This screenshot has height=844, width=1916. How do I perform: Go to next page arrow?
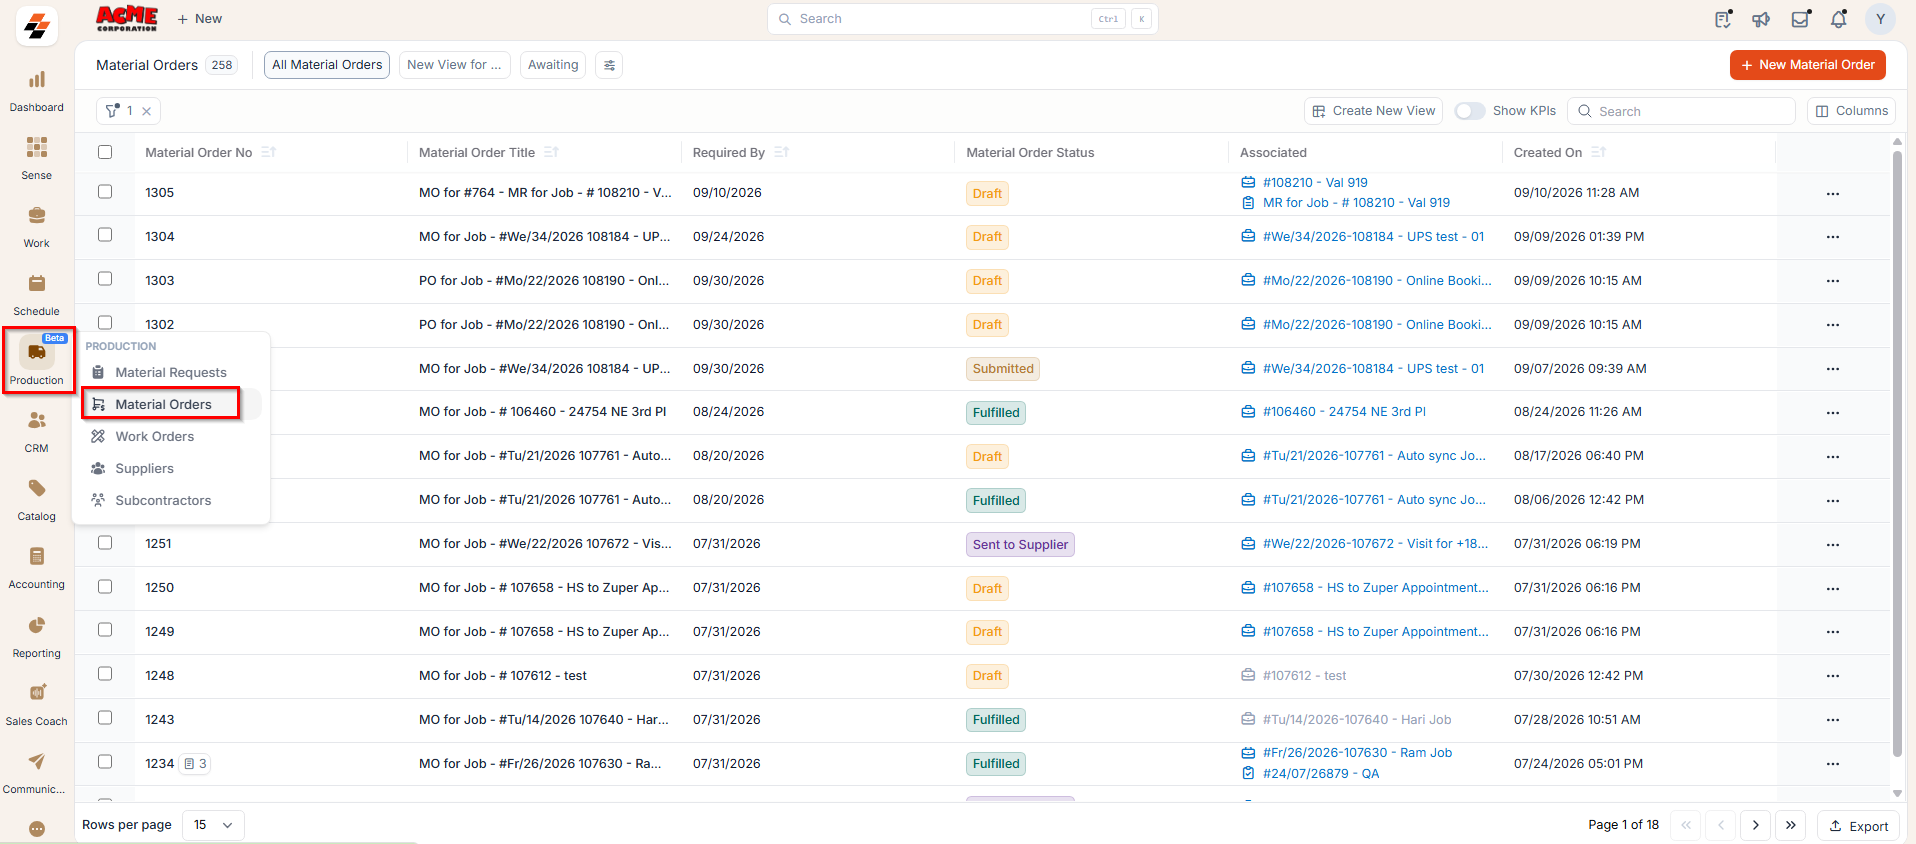pyautogui.click(x=1755, y=825)
